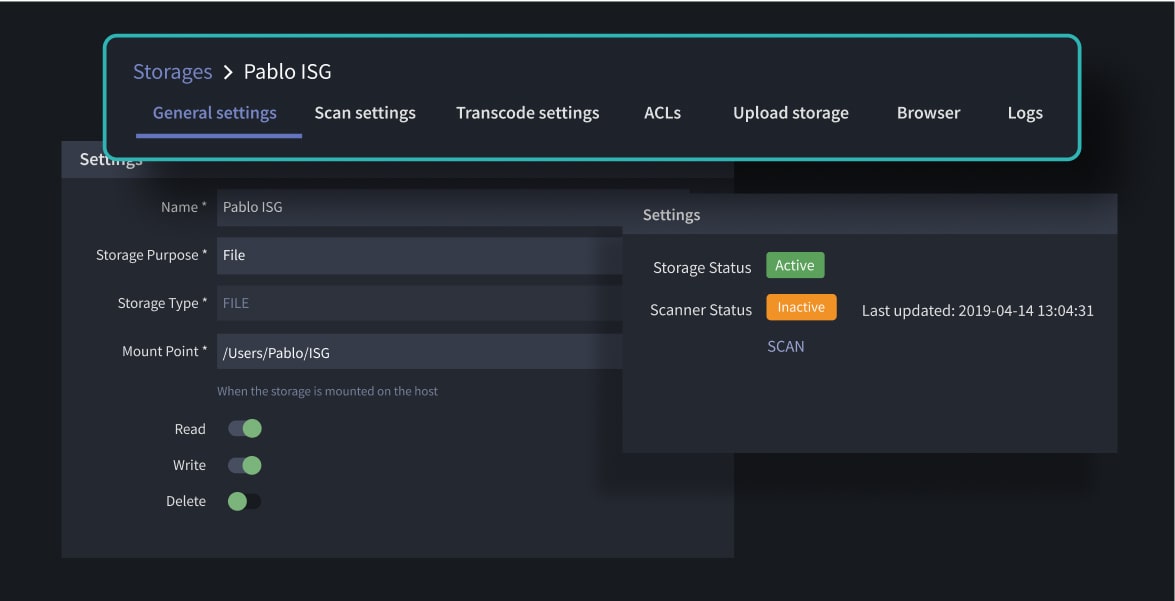
Task: Click the Name input field
Action: click(x=420, y=207)
